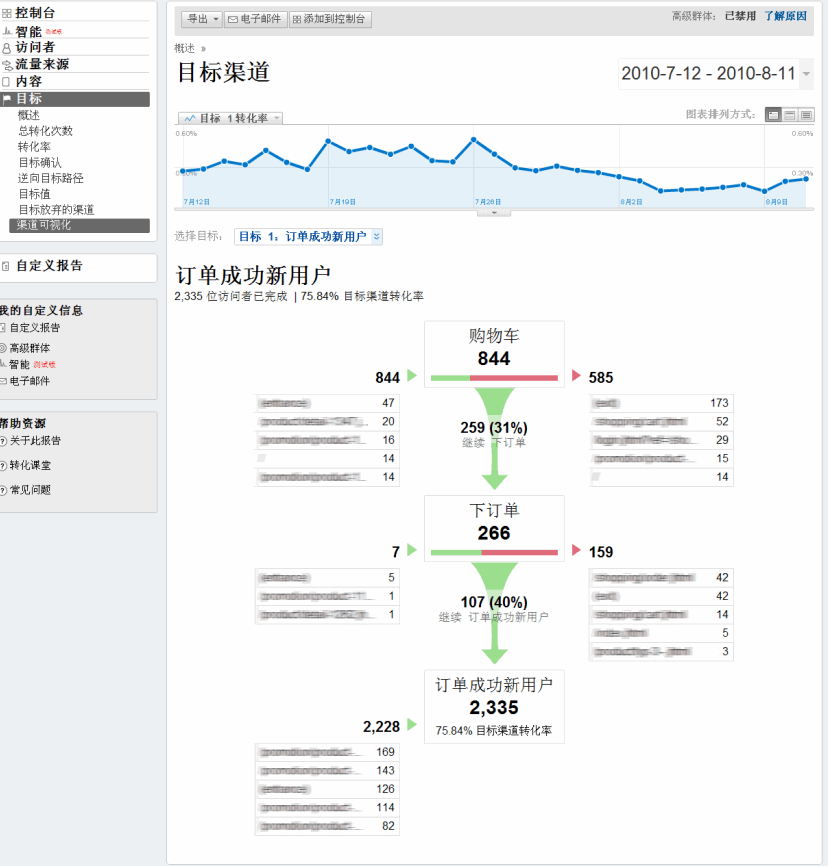828x866 pixels.
Task: Click the 了解原因 link
Action: point(785,16)
